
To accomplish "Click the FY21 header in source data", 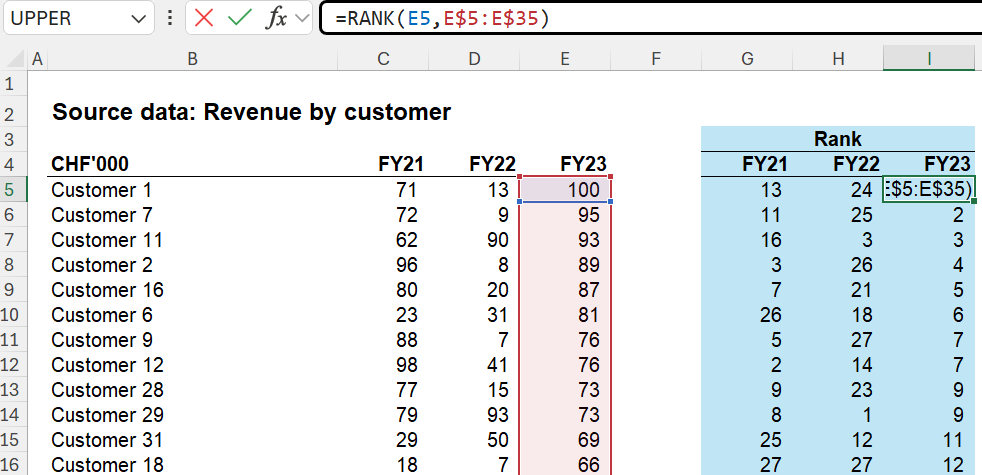I will coord(401,164).
